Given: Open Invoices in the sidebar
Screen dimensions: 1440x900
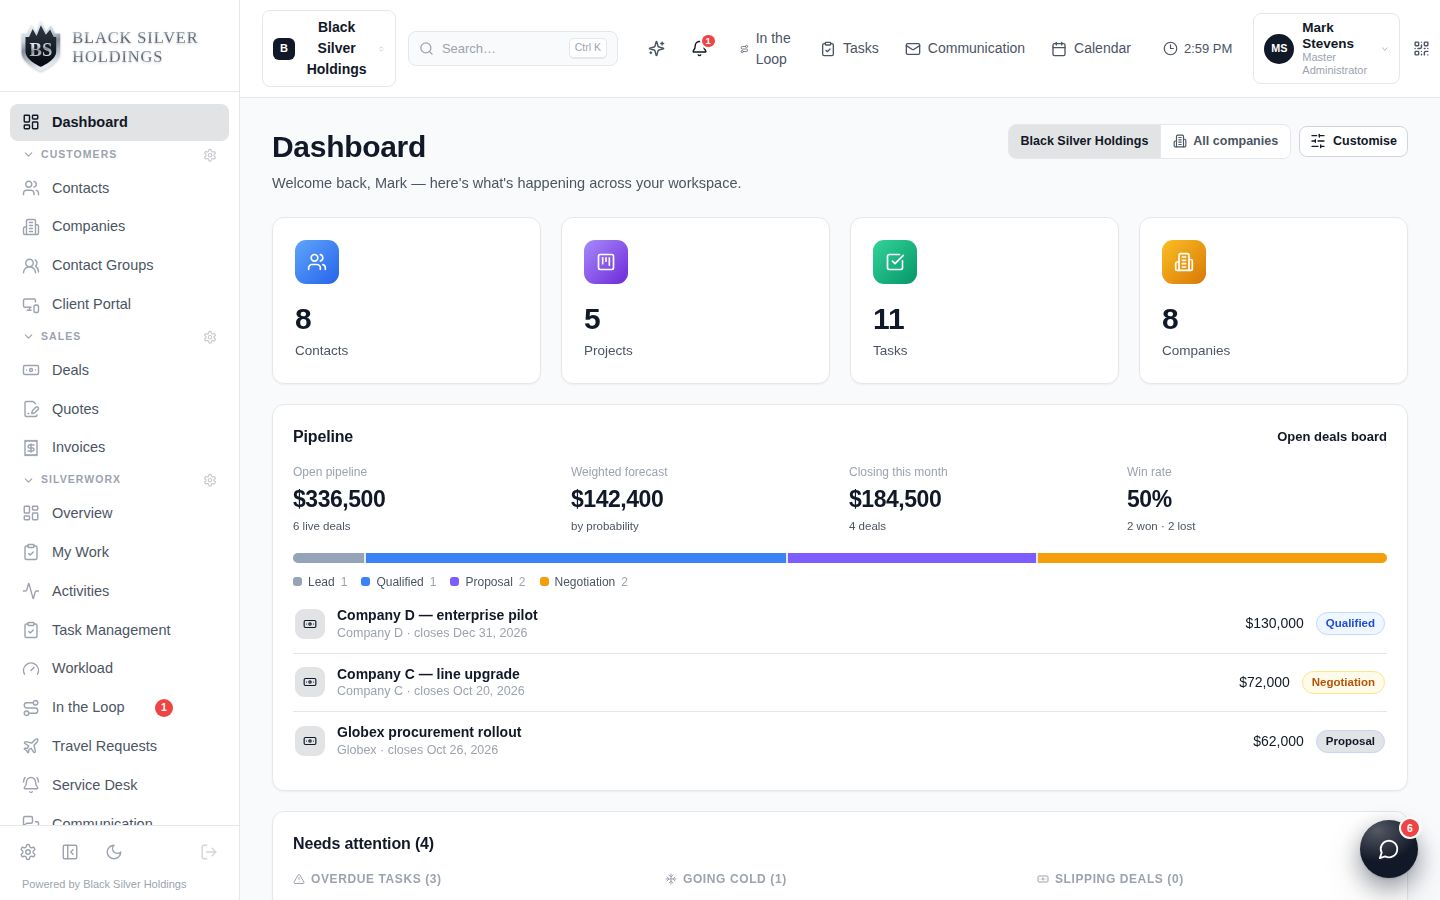Looking at the screenshot, I should click(119, 447).
